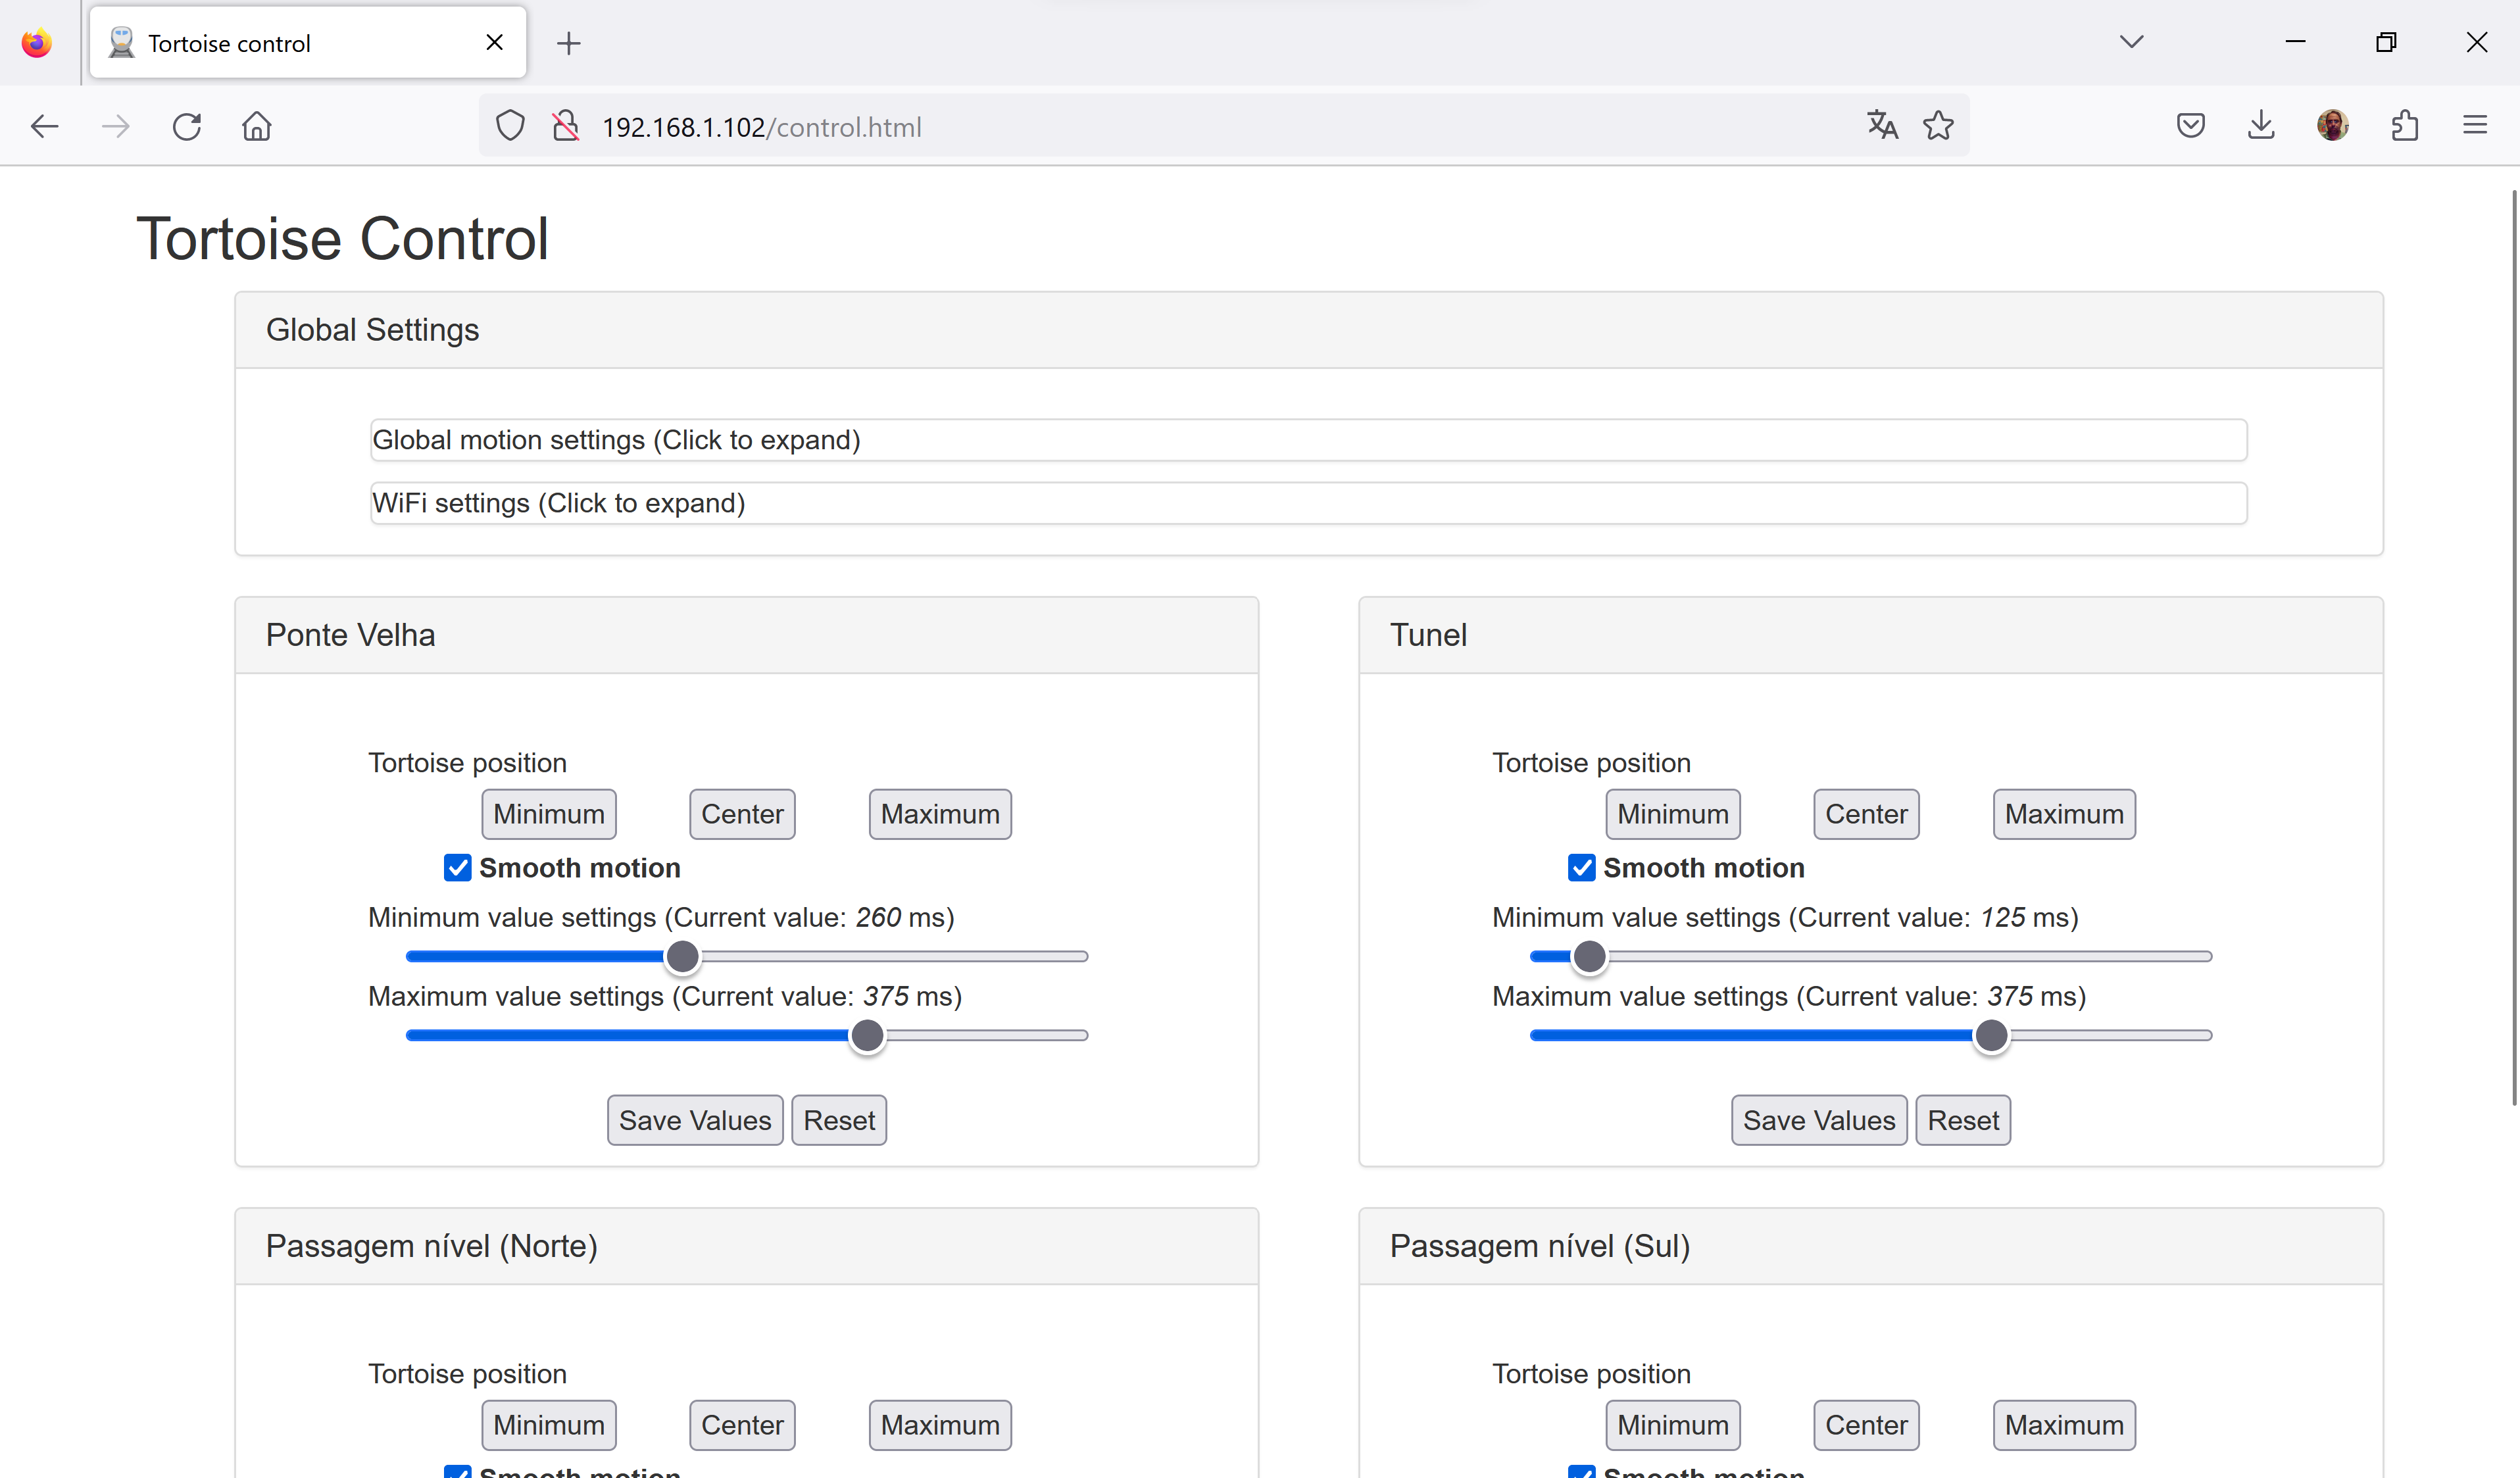Move Ponte Velha tortoise to Center
This screenshot has height=1478, width=2520.
pos(742,814)
